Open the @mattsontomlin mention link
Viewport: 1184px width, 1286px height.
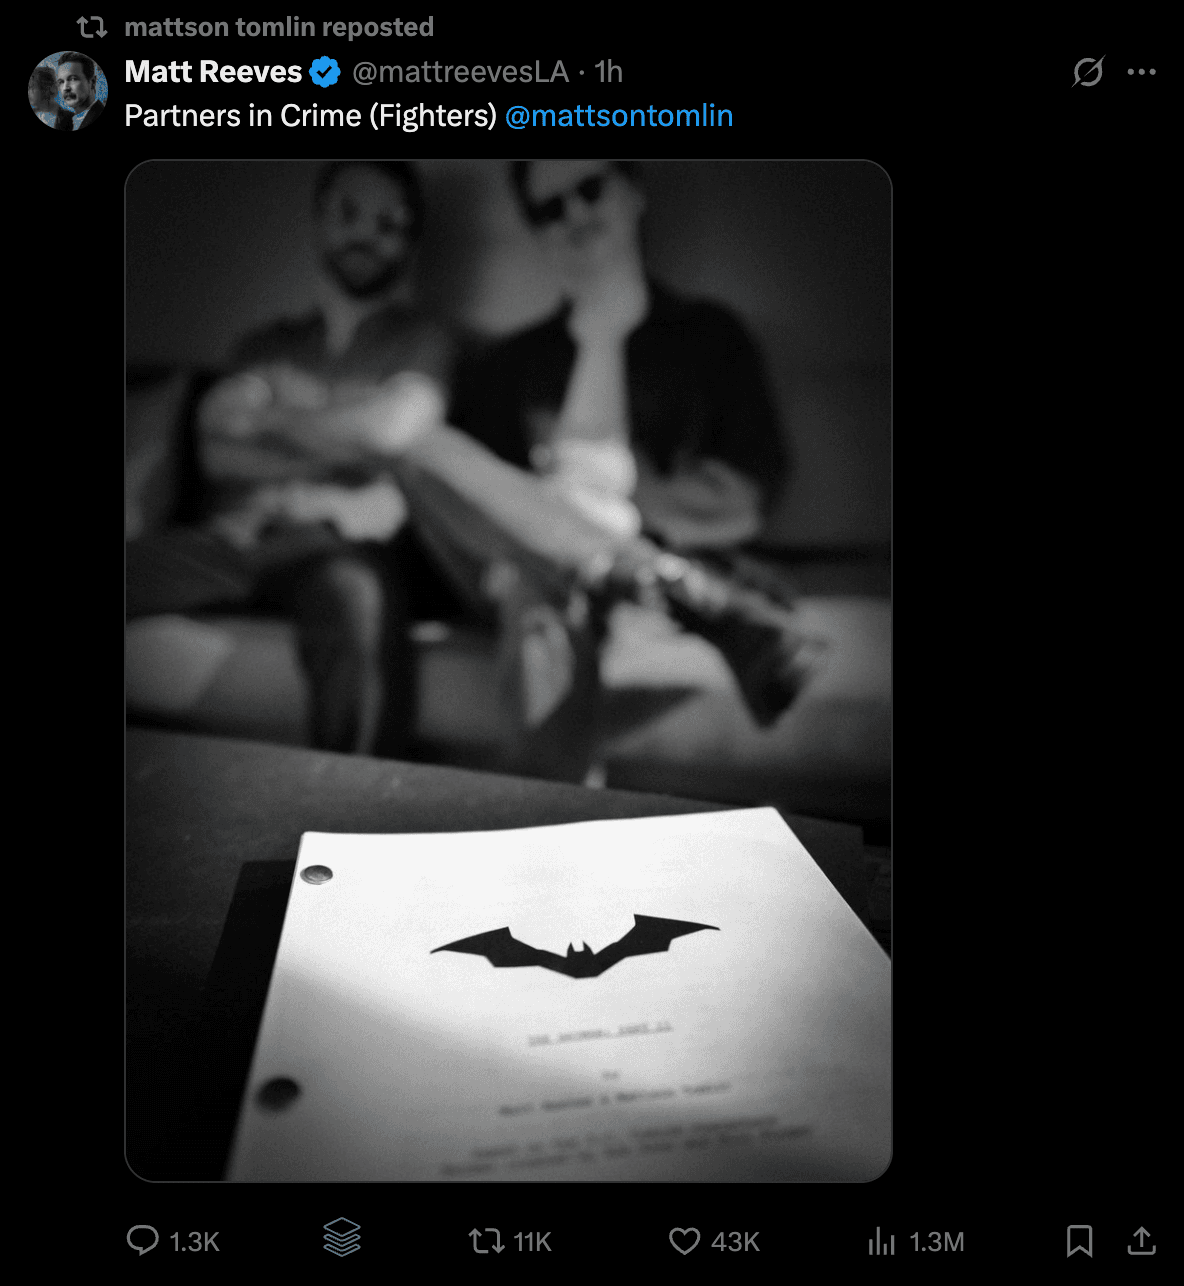pos(619,116)
